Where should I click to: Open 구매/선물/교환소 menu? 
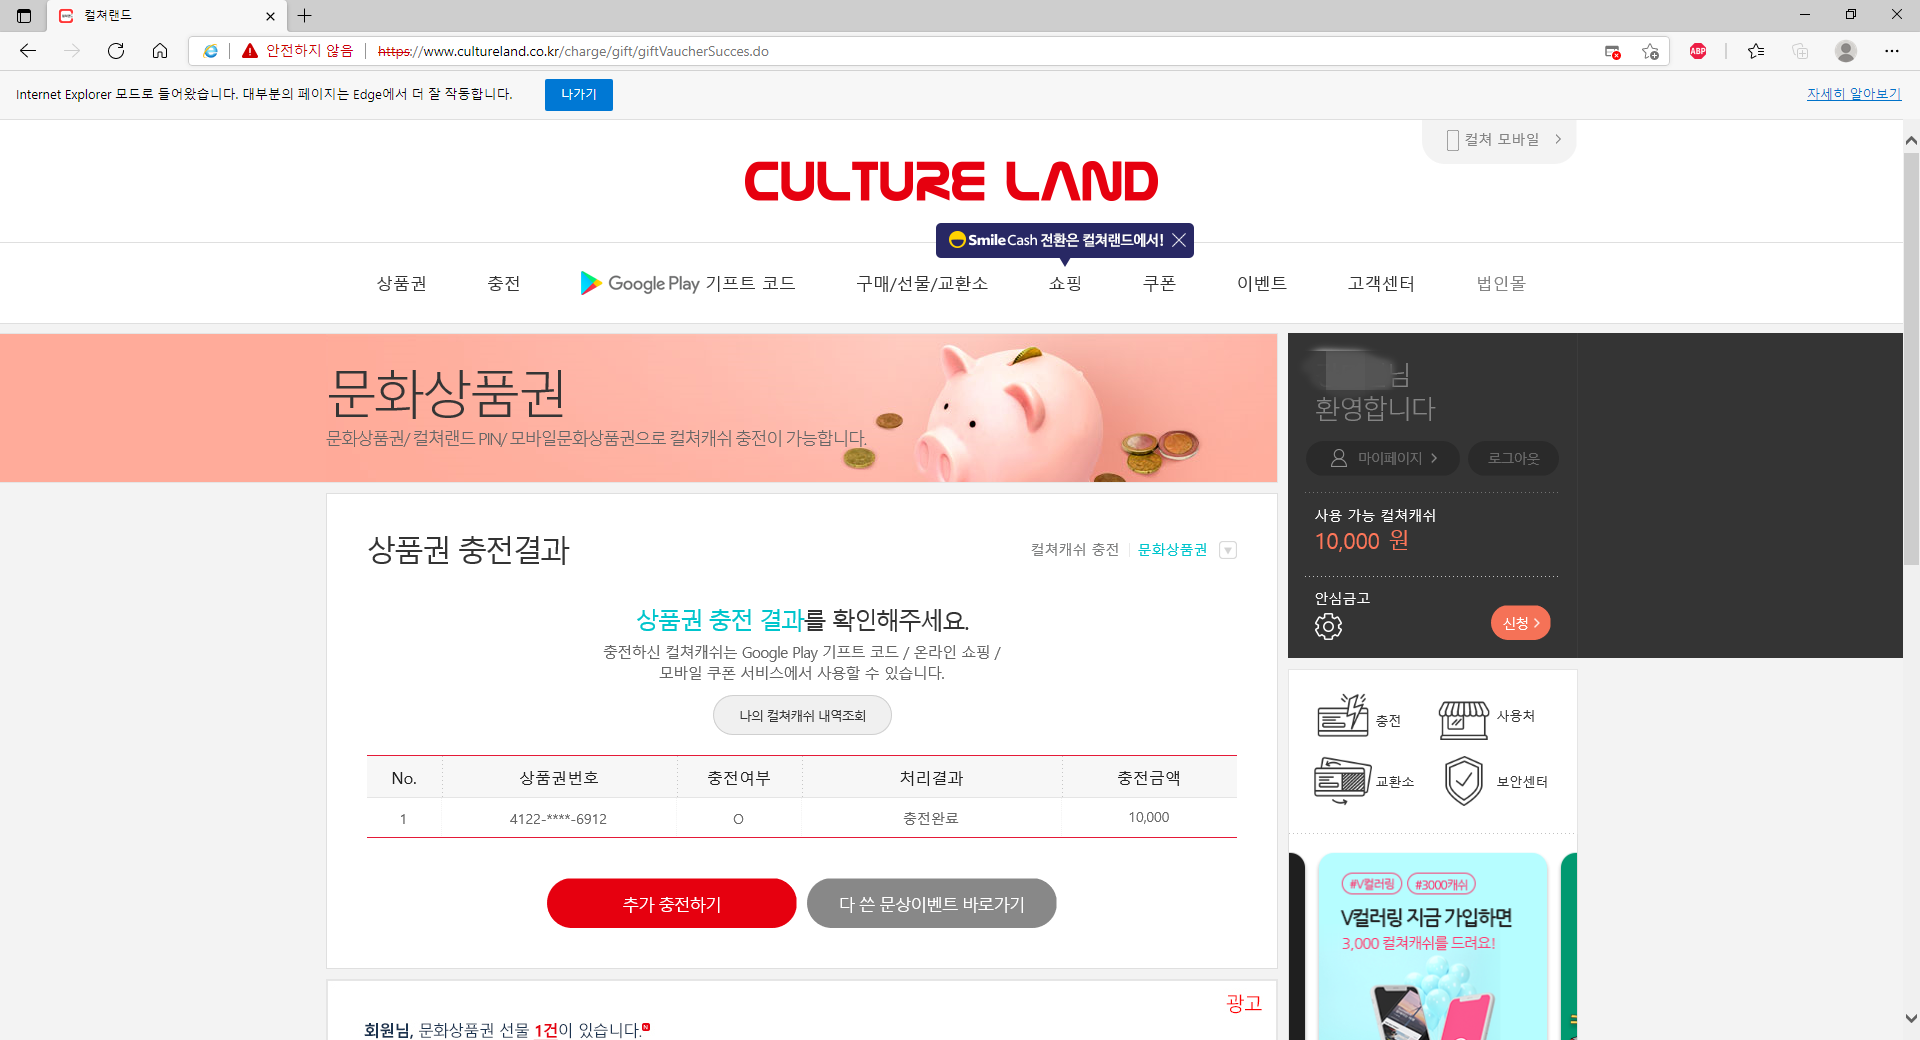pos(922,284)
